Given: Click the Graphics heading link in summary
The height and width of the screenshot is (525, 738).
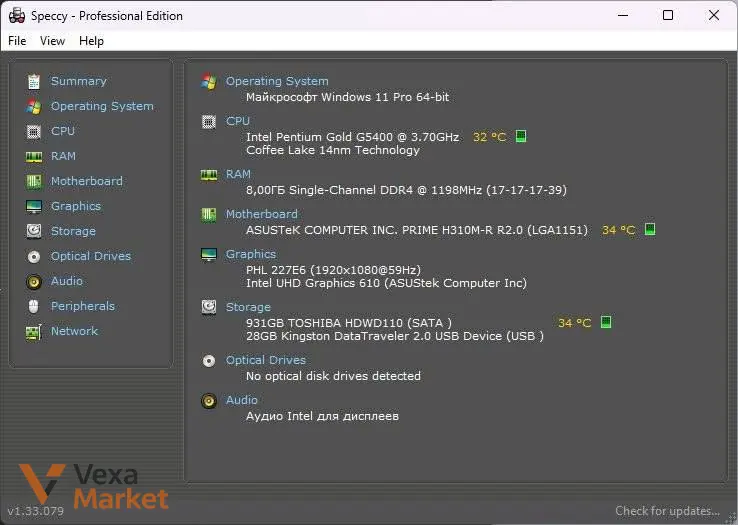Looking at the screenshot, I should click(251, 254).
